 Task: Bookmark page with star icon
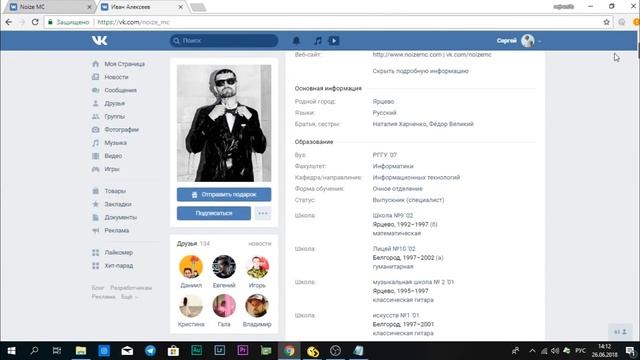point(607,22)
